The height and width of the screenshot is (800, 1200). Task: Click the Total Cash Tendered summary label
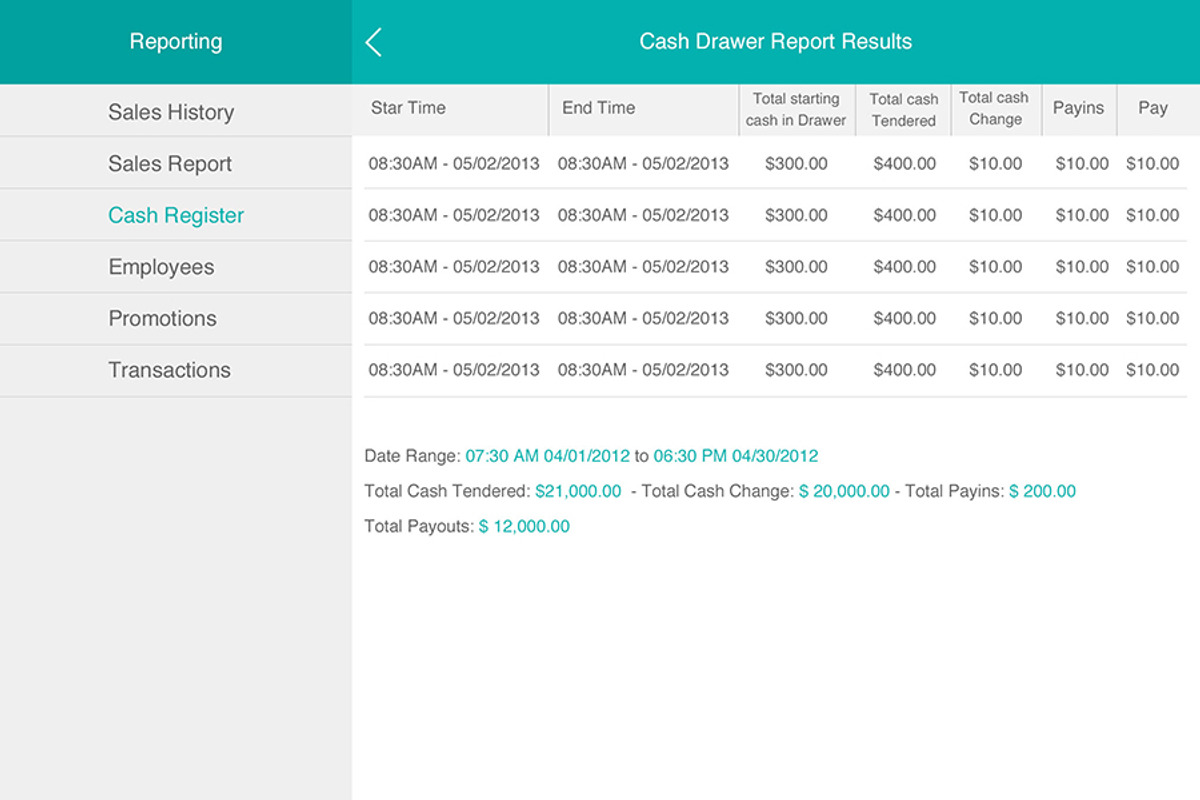pos(447,491)
